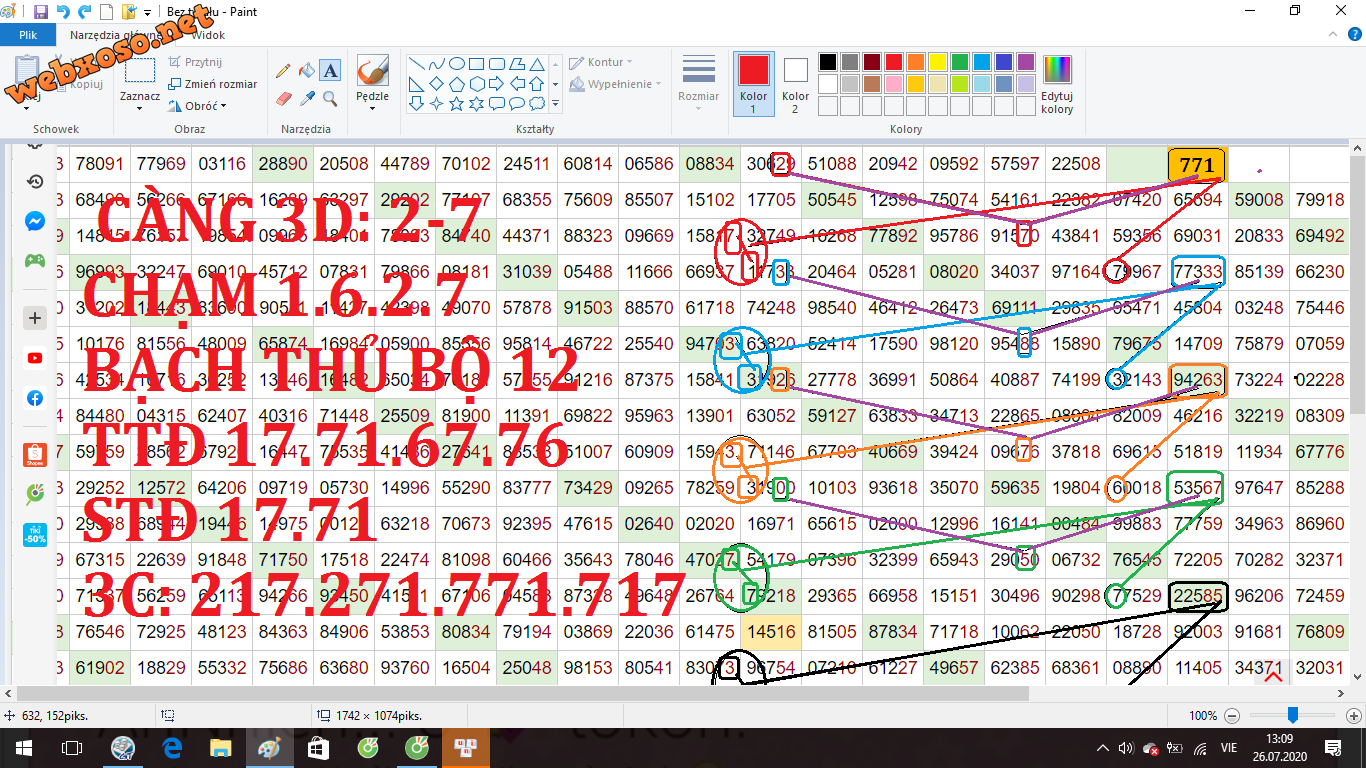Click Zmień rozmiar button
This screenshot has height=768, width=1366.
point(212,84)
